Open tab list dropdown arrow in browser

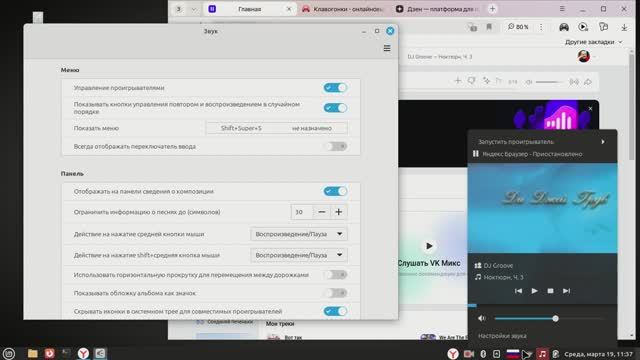[x=194, y=9]
